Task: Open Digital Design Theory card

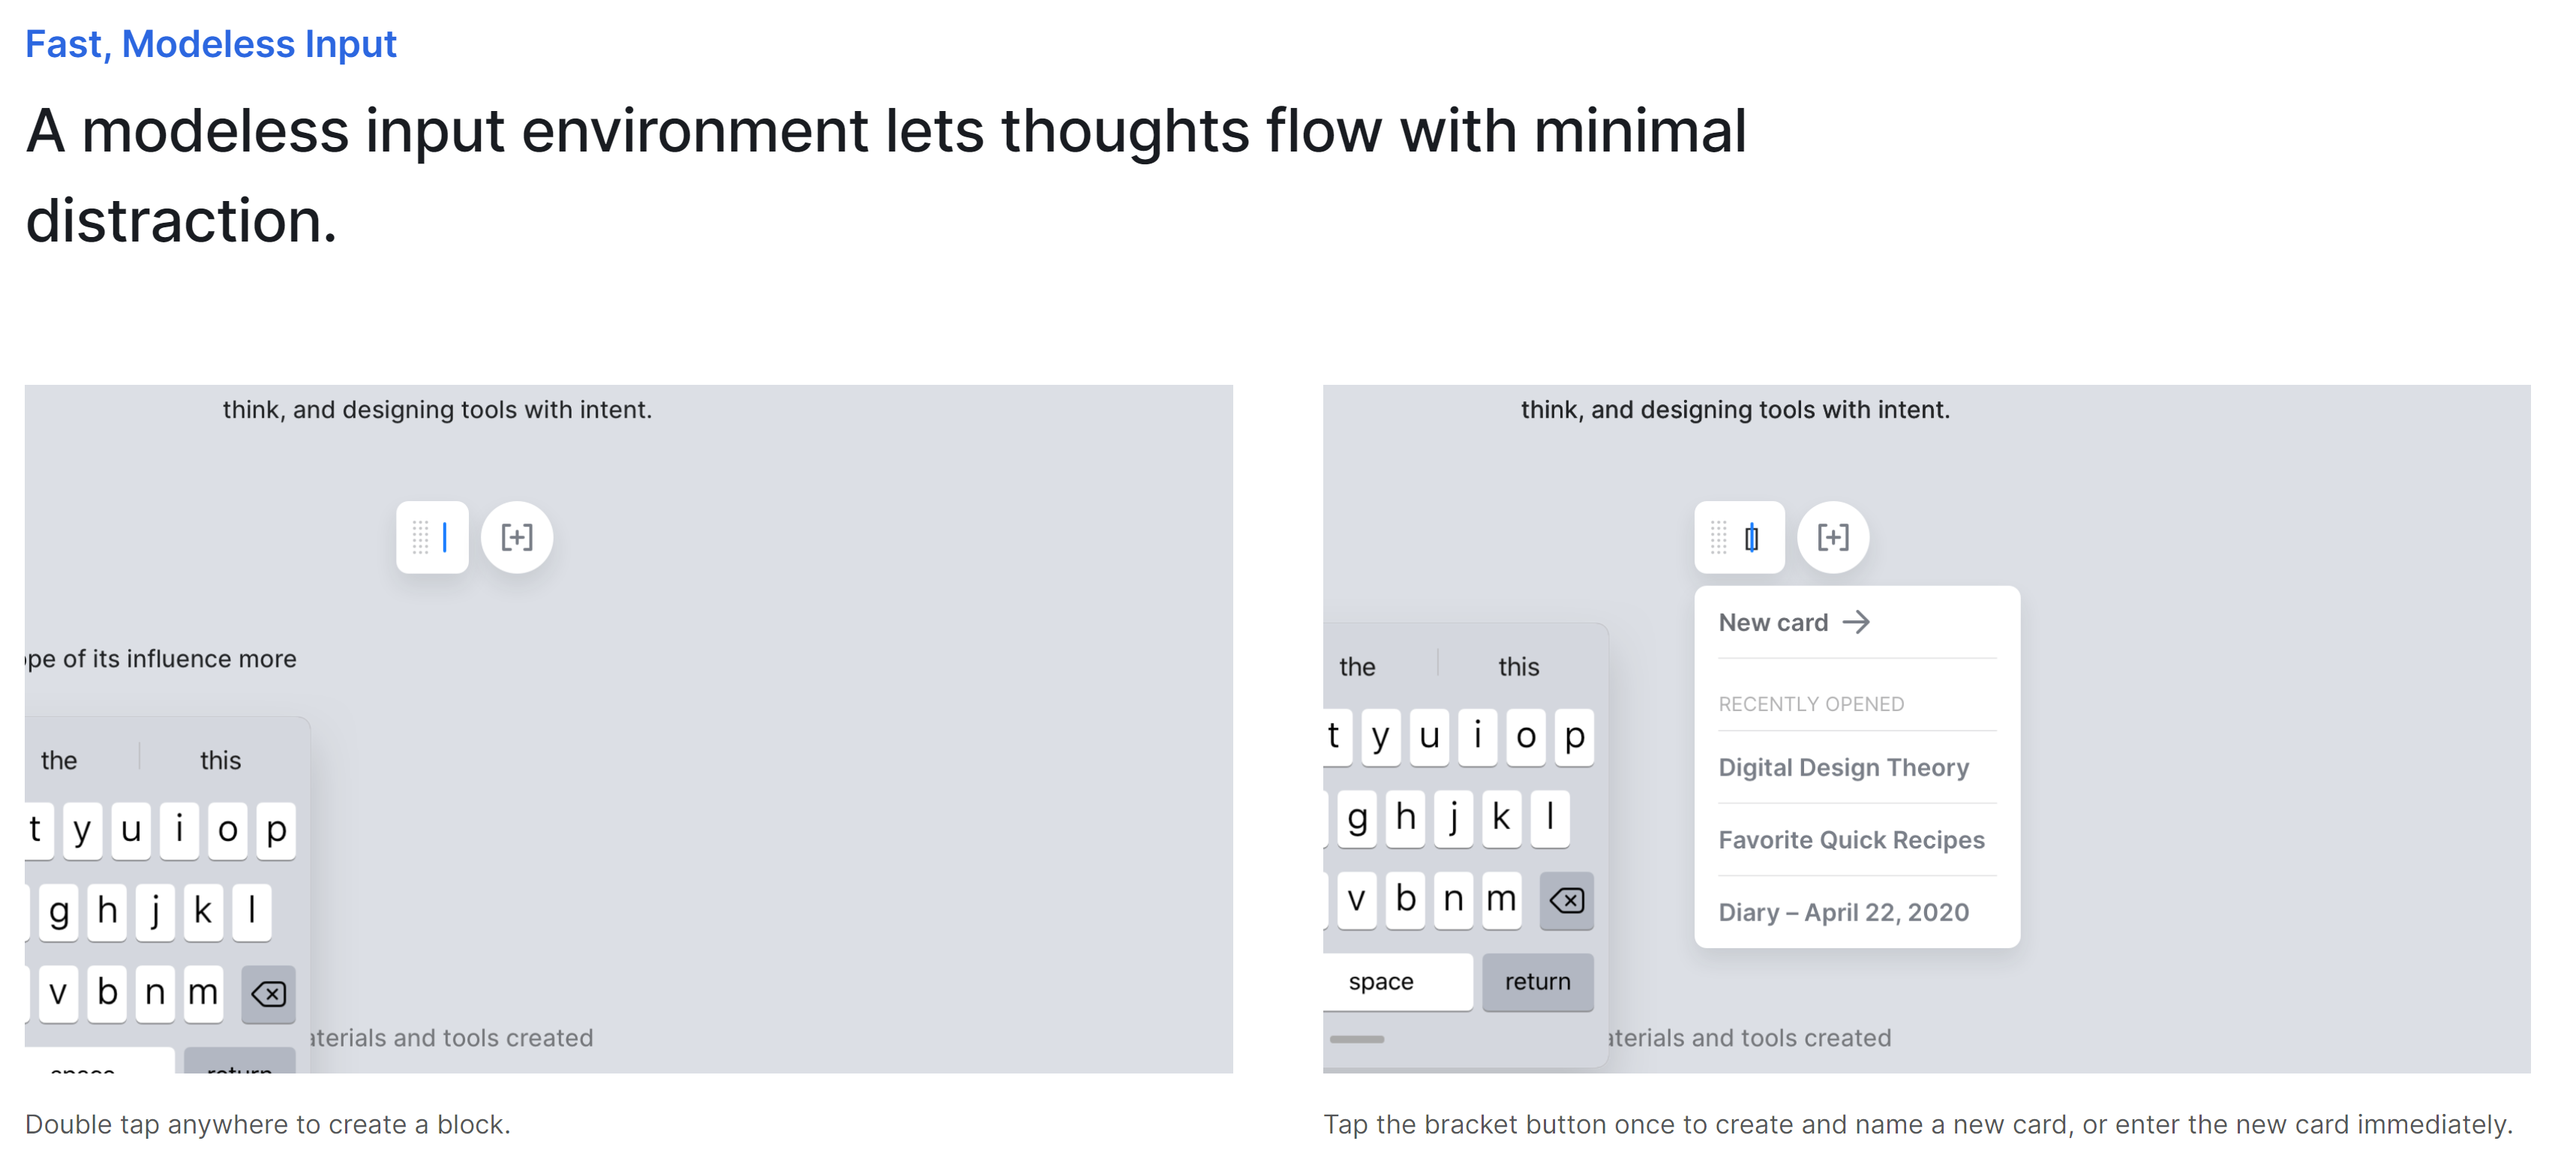Action: point(1843,767)
